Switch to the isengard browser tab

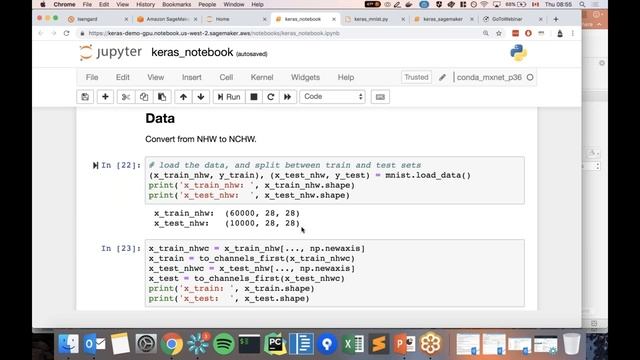[98, 19]
